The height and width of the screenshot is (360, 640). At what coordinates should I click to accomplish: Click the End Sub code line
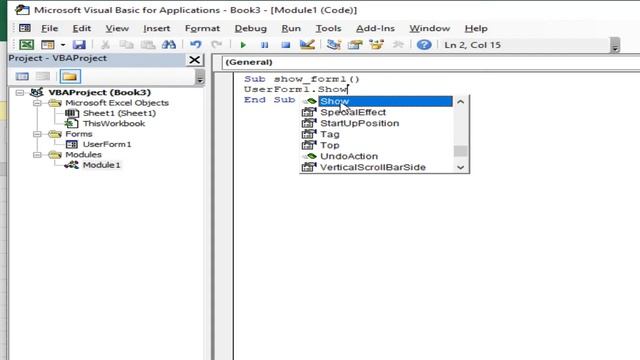click(269, 100)
